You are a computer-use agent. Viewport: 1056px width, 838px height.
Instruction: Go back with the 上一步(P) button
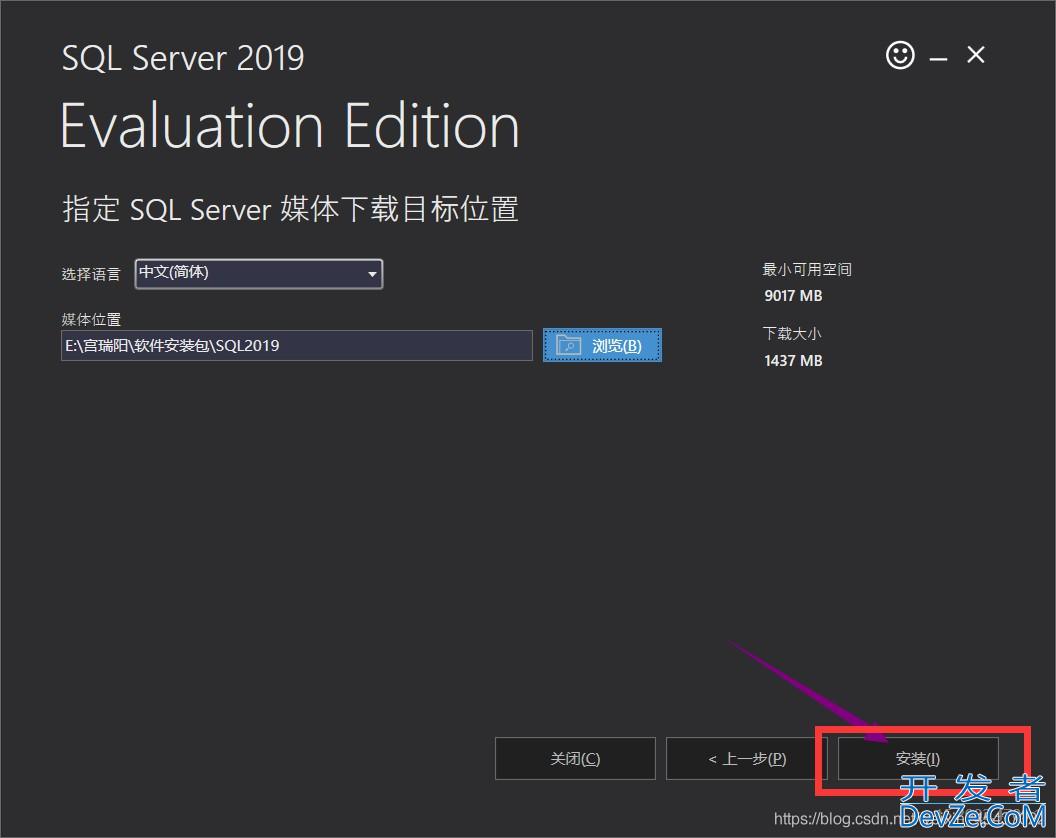(746, 759)
